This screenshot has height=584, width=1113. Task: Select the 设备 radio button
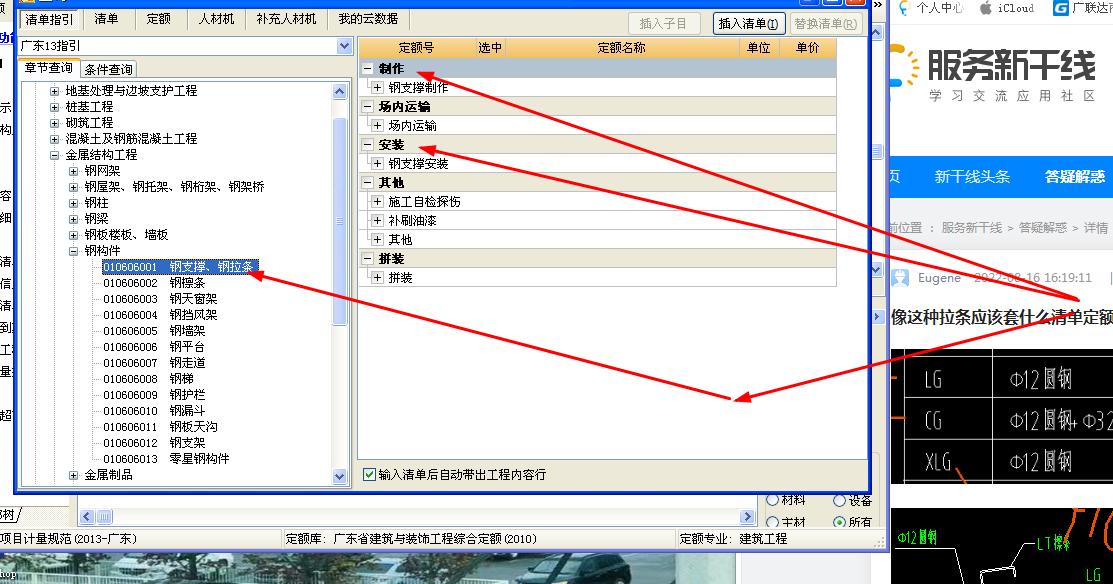click(x=840, y=500)
